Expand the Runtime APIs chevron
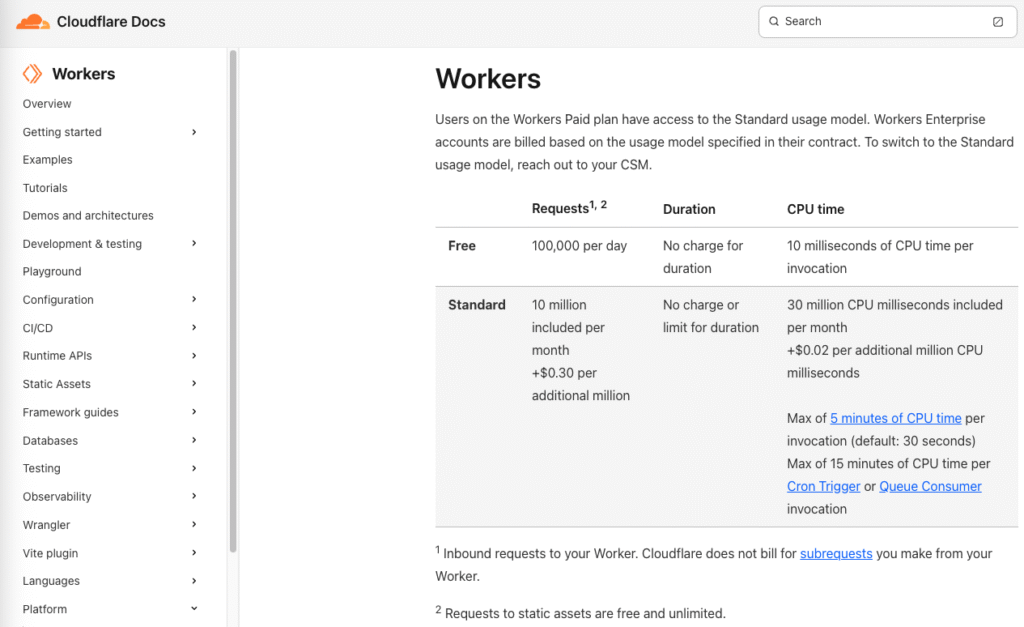This screenshot has height=627, width=1024. click(x=194, y=355)
